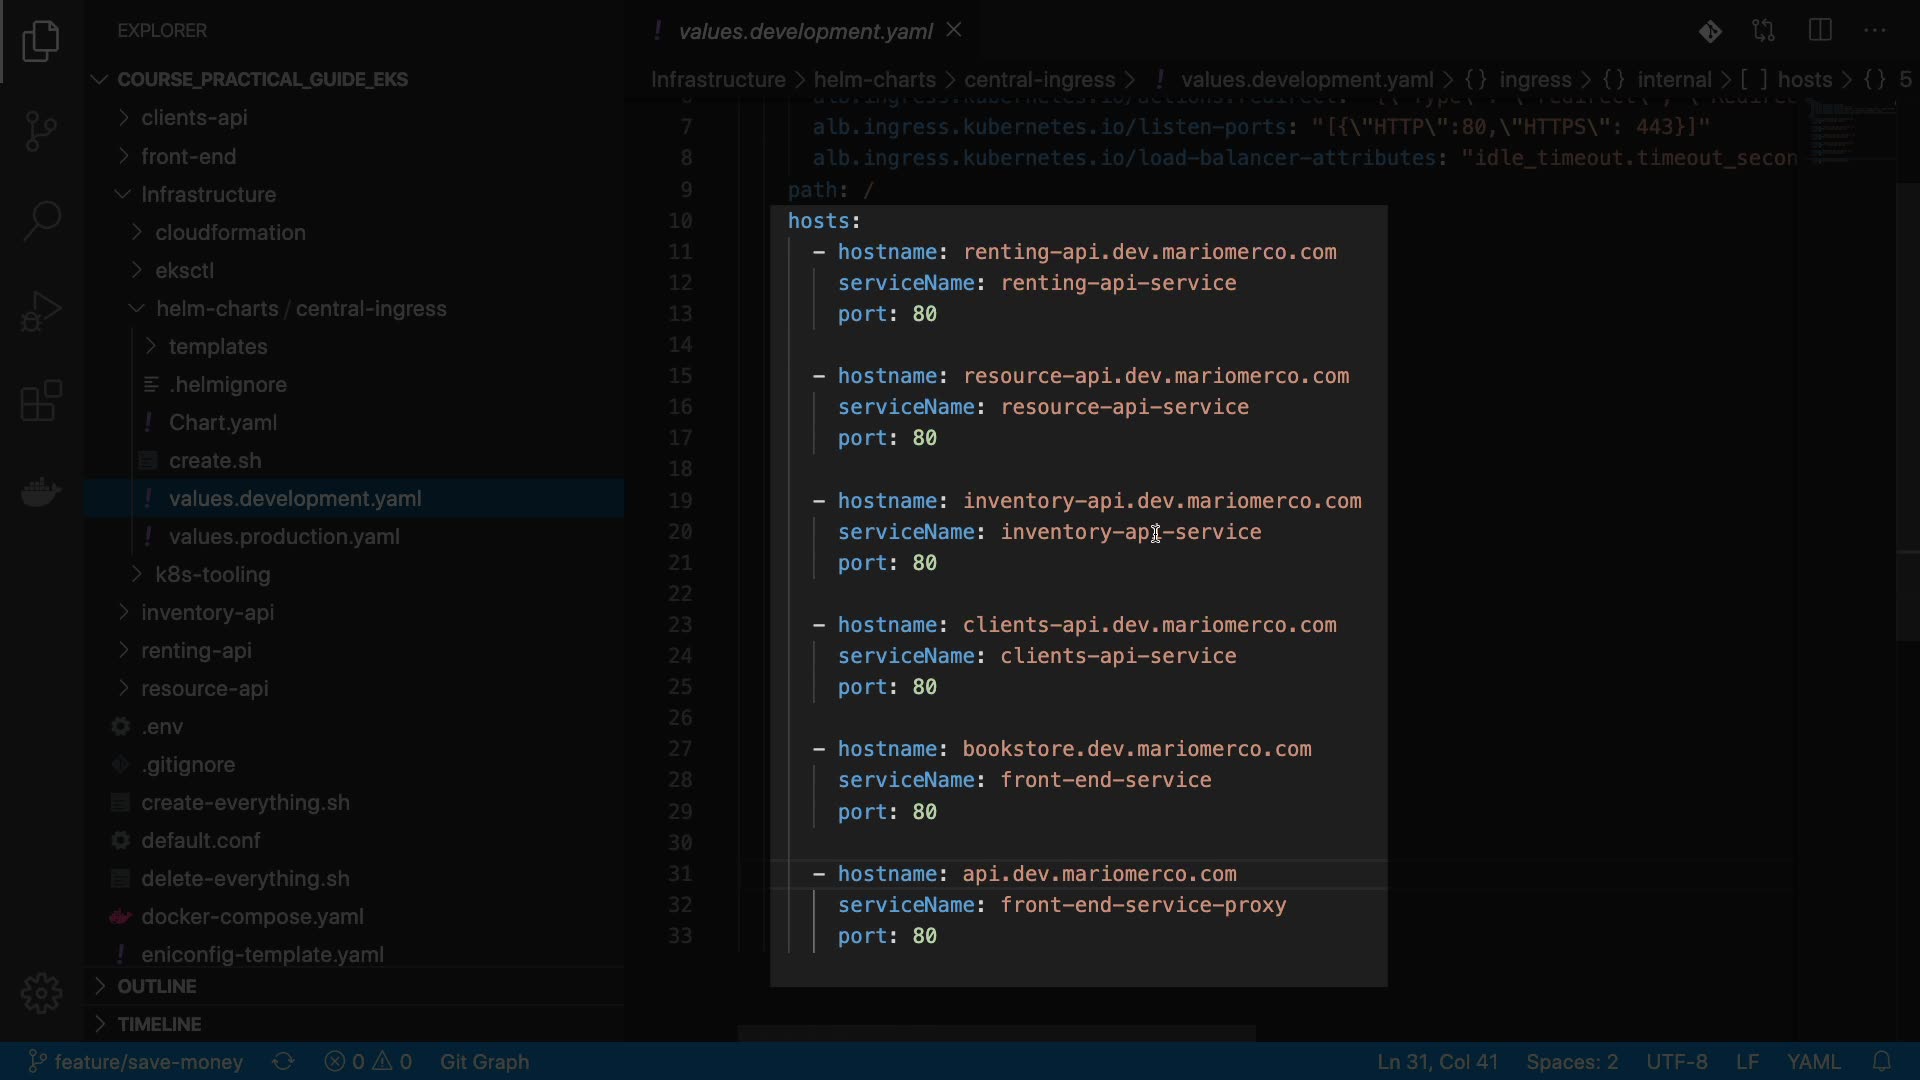Open Manage settings gear icon
This screenshot has width=1920, height=1080.
coord(41,993)
